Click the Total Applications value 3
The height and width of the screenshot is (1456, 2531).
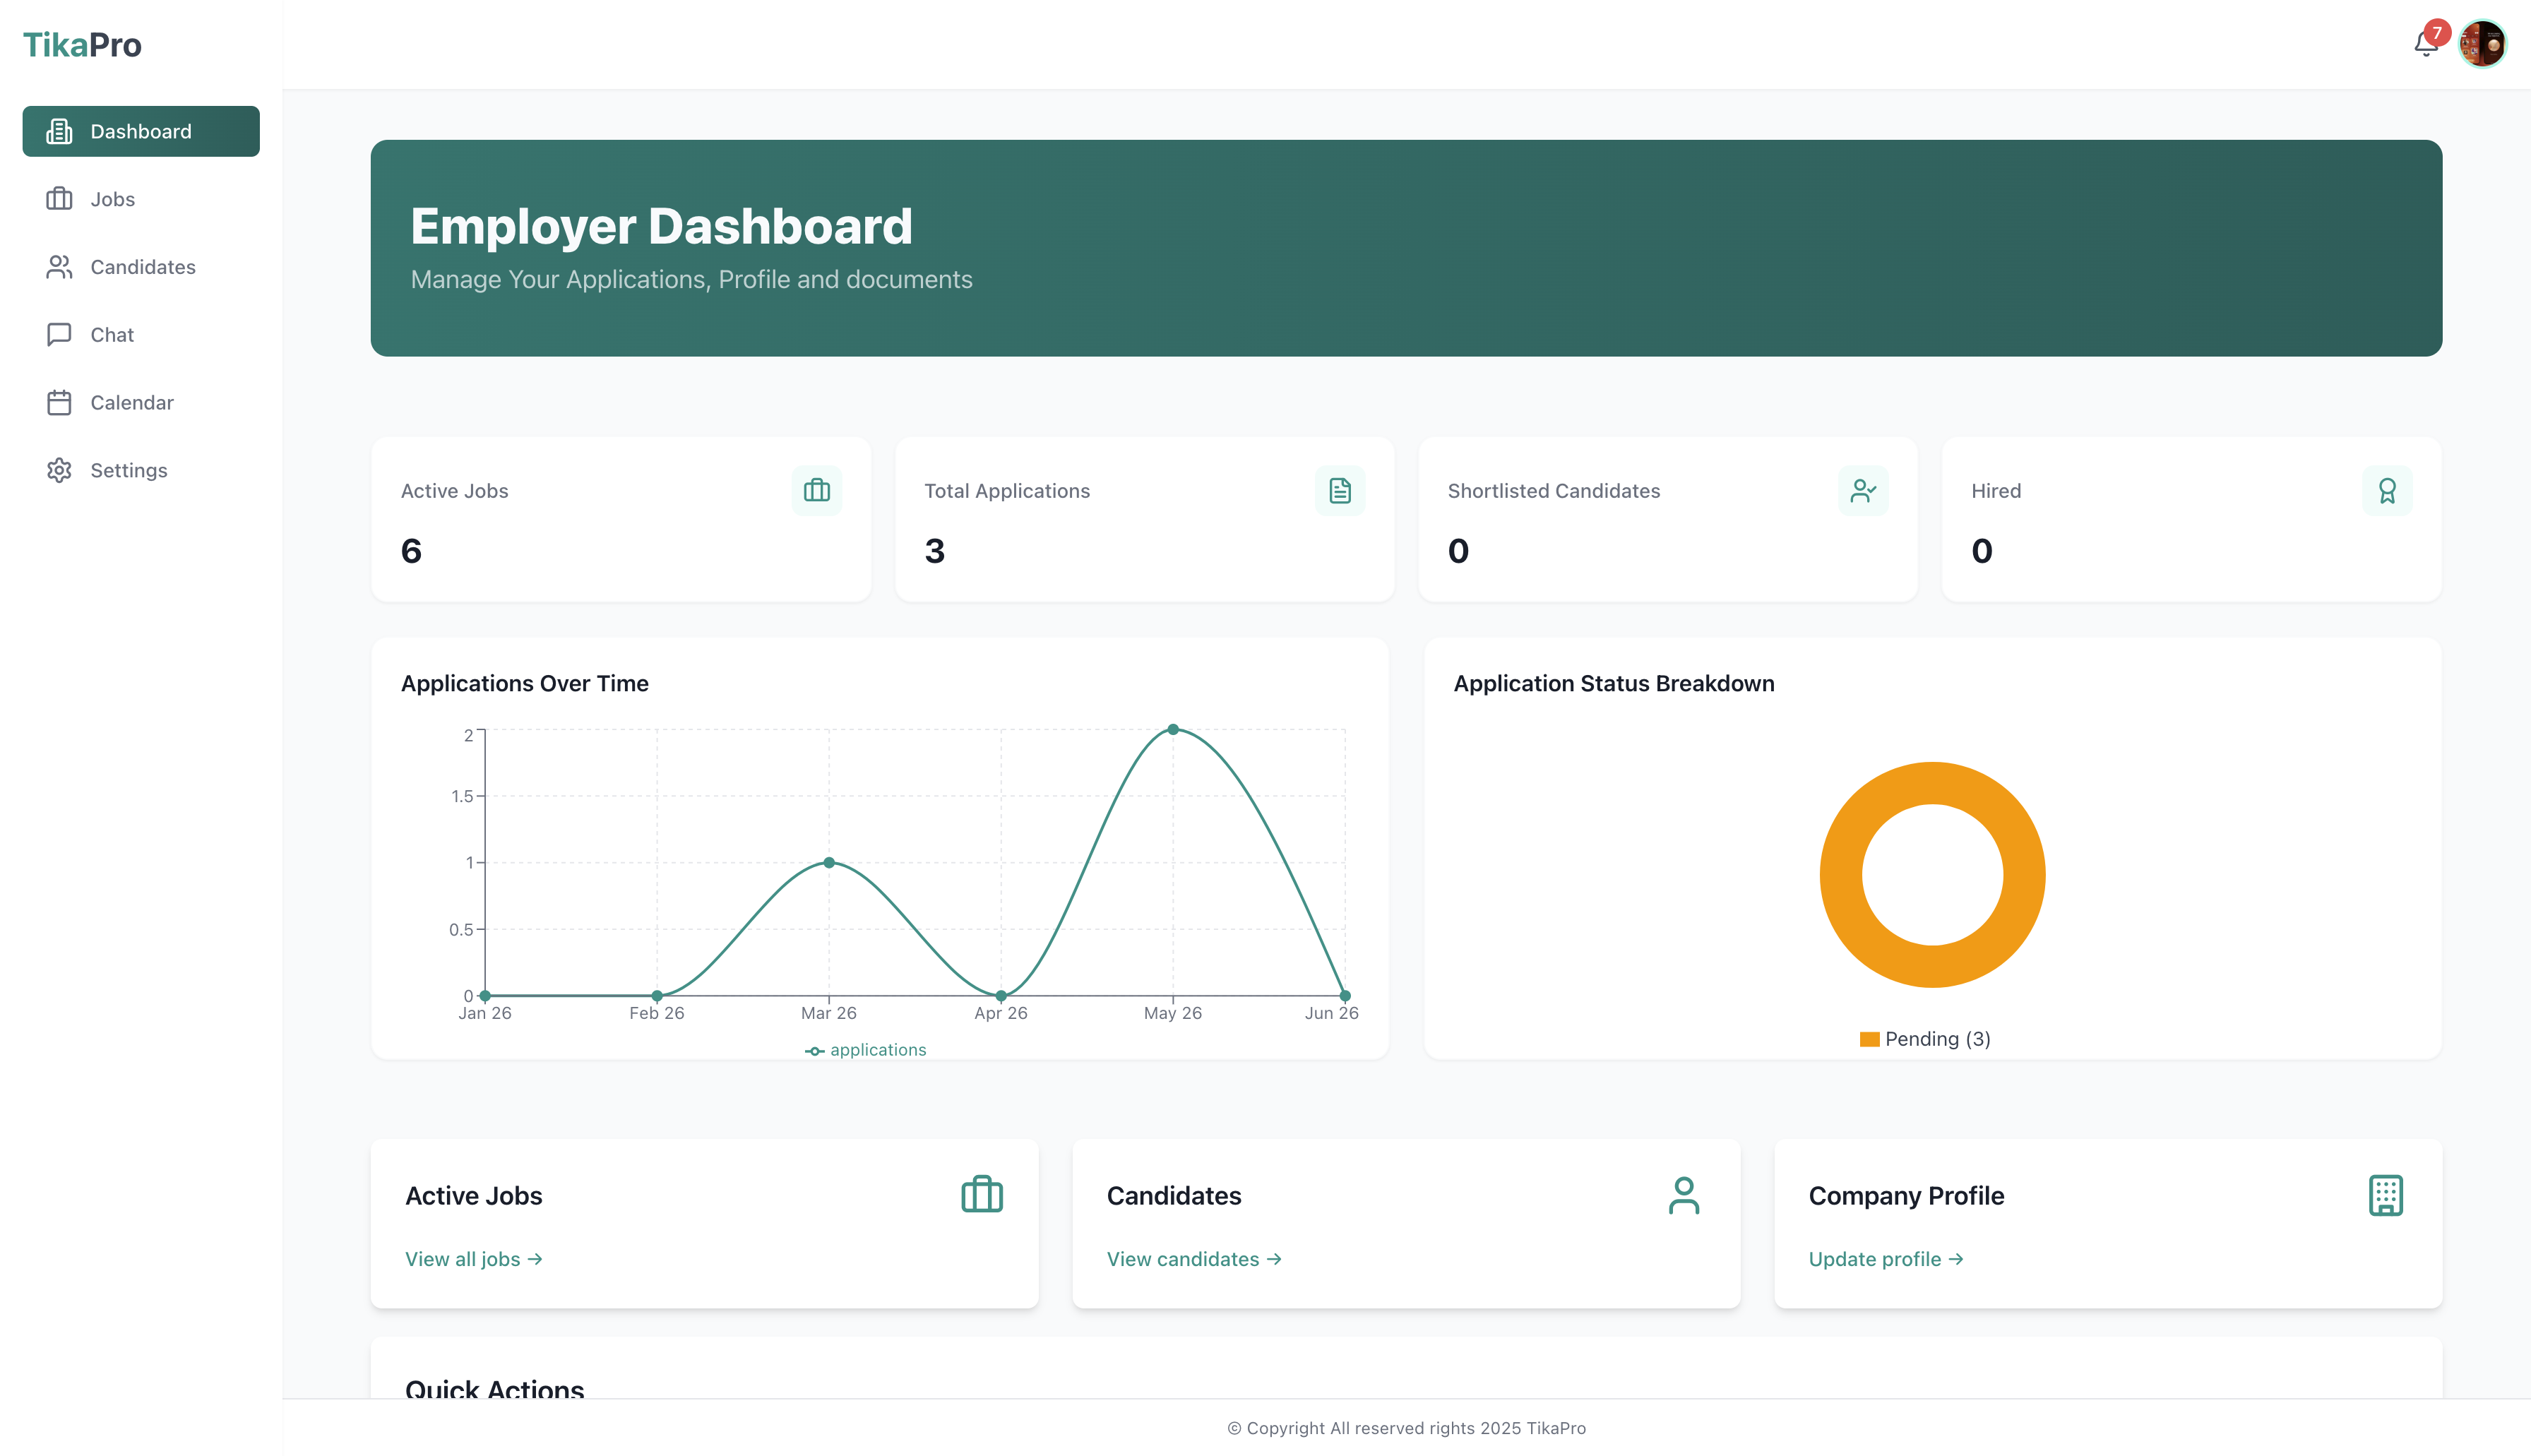point(935,551)
